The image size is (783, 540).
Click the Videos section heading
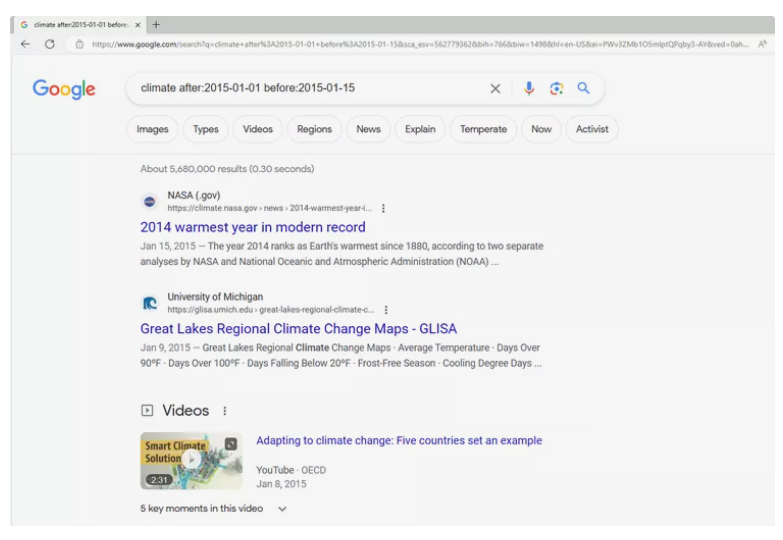(x=186, y=411)
